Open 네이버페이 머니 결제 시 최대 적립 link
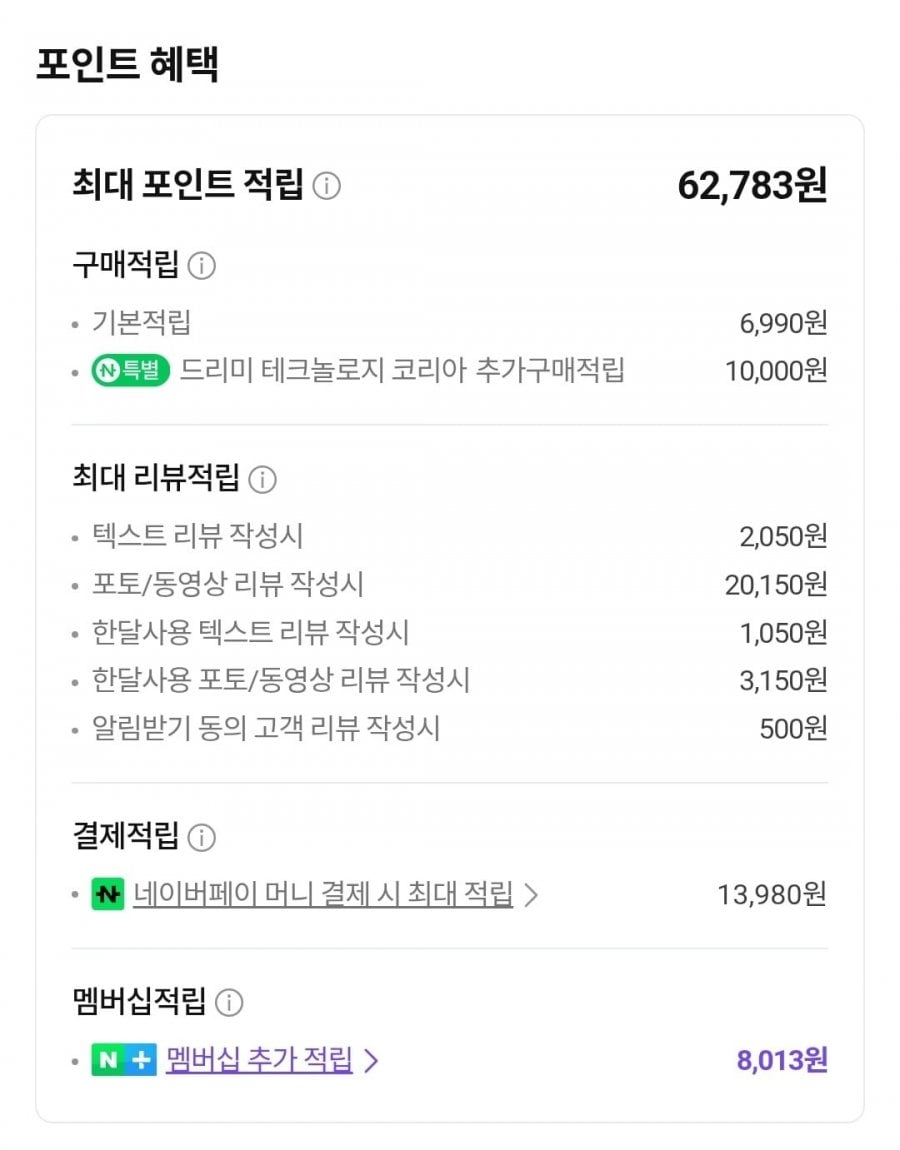Image resolution: width=900 pixels, height=1150 pixels. pos(322,894)
